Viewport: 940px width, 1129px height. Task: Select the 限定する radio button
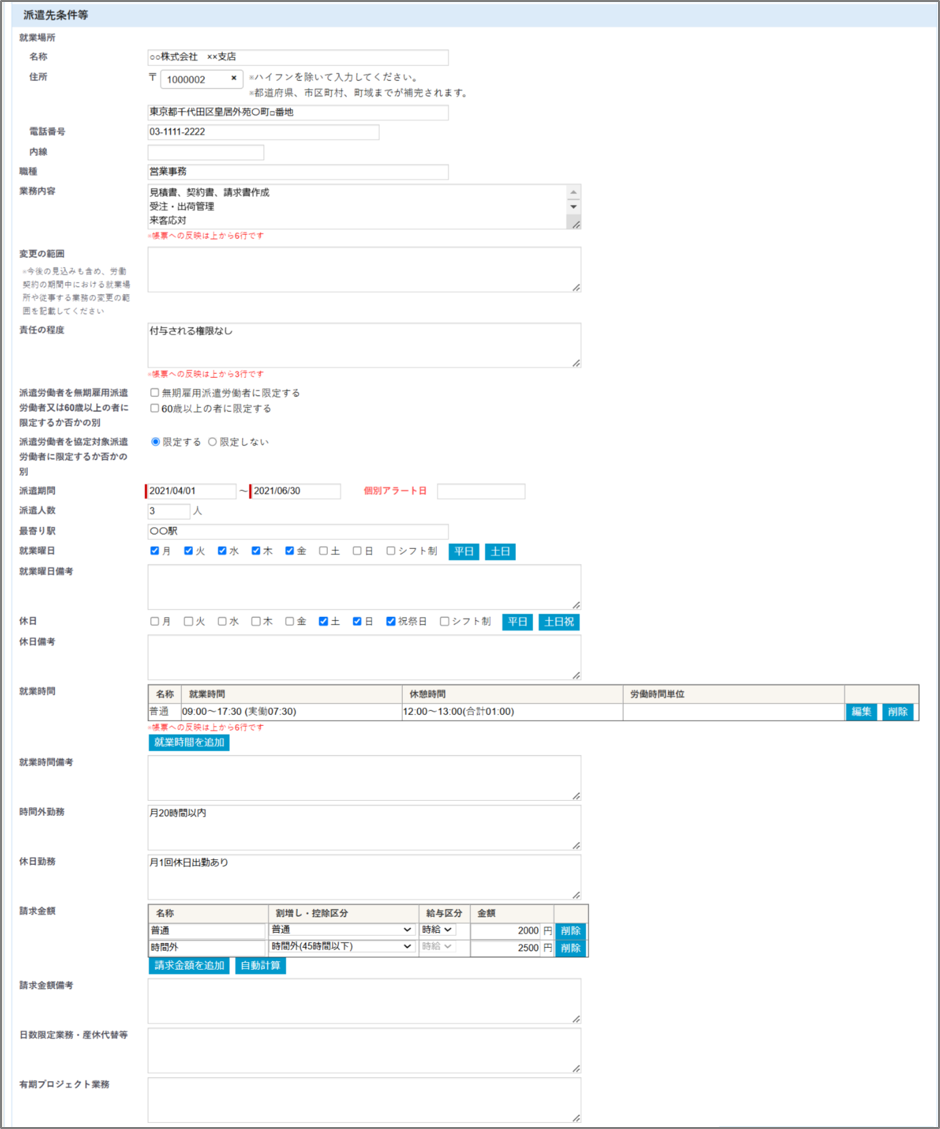(155, 442)
